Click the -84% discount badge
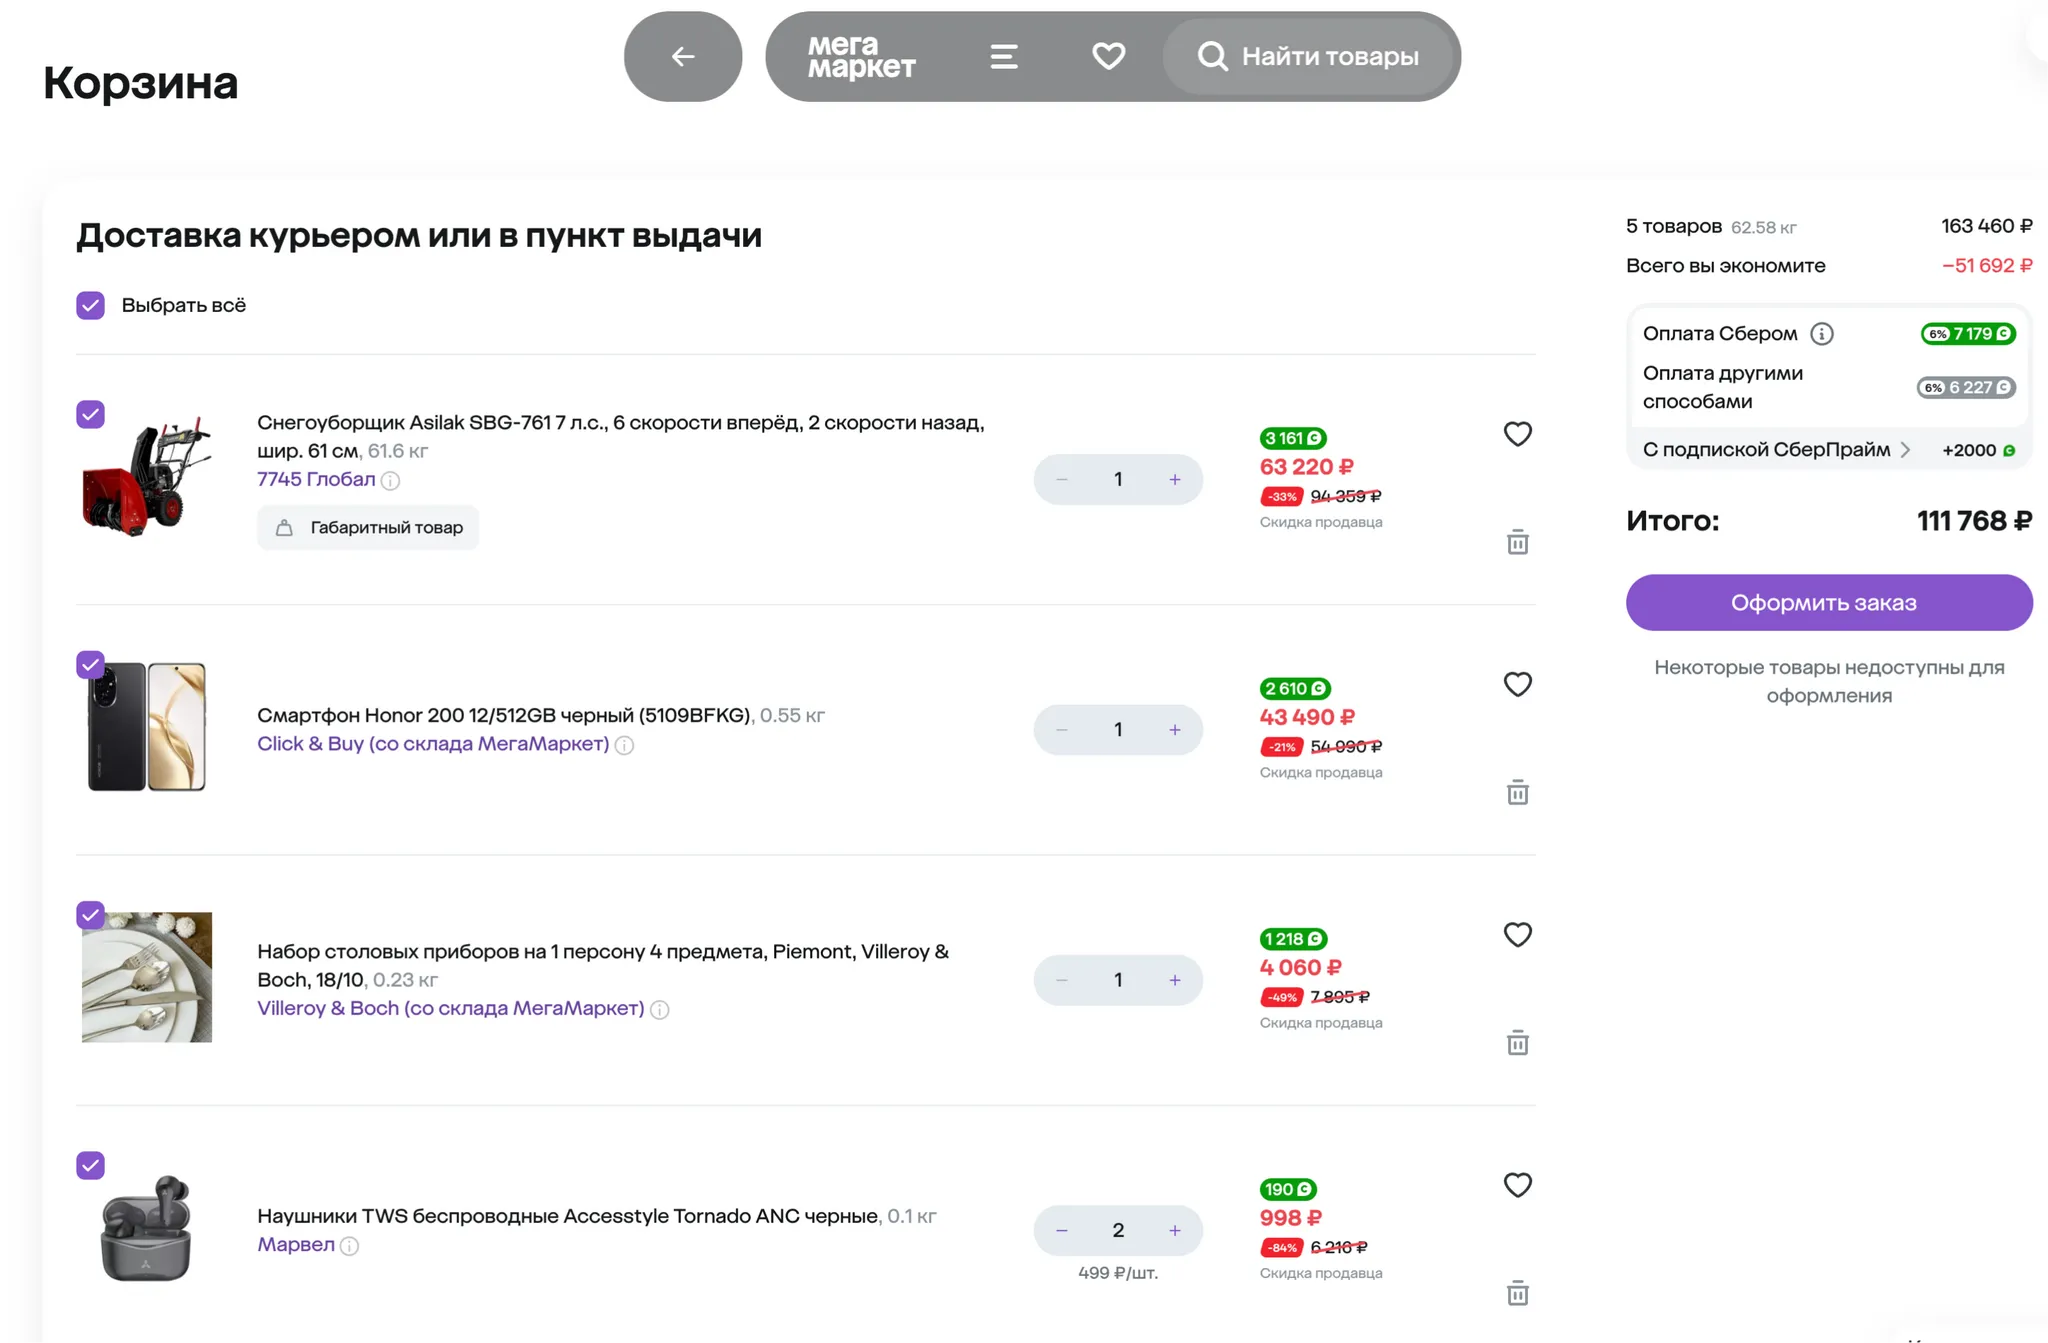2048x1343 pixels. [1282, 1247]
